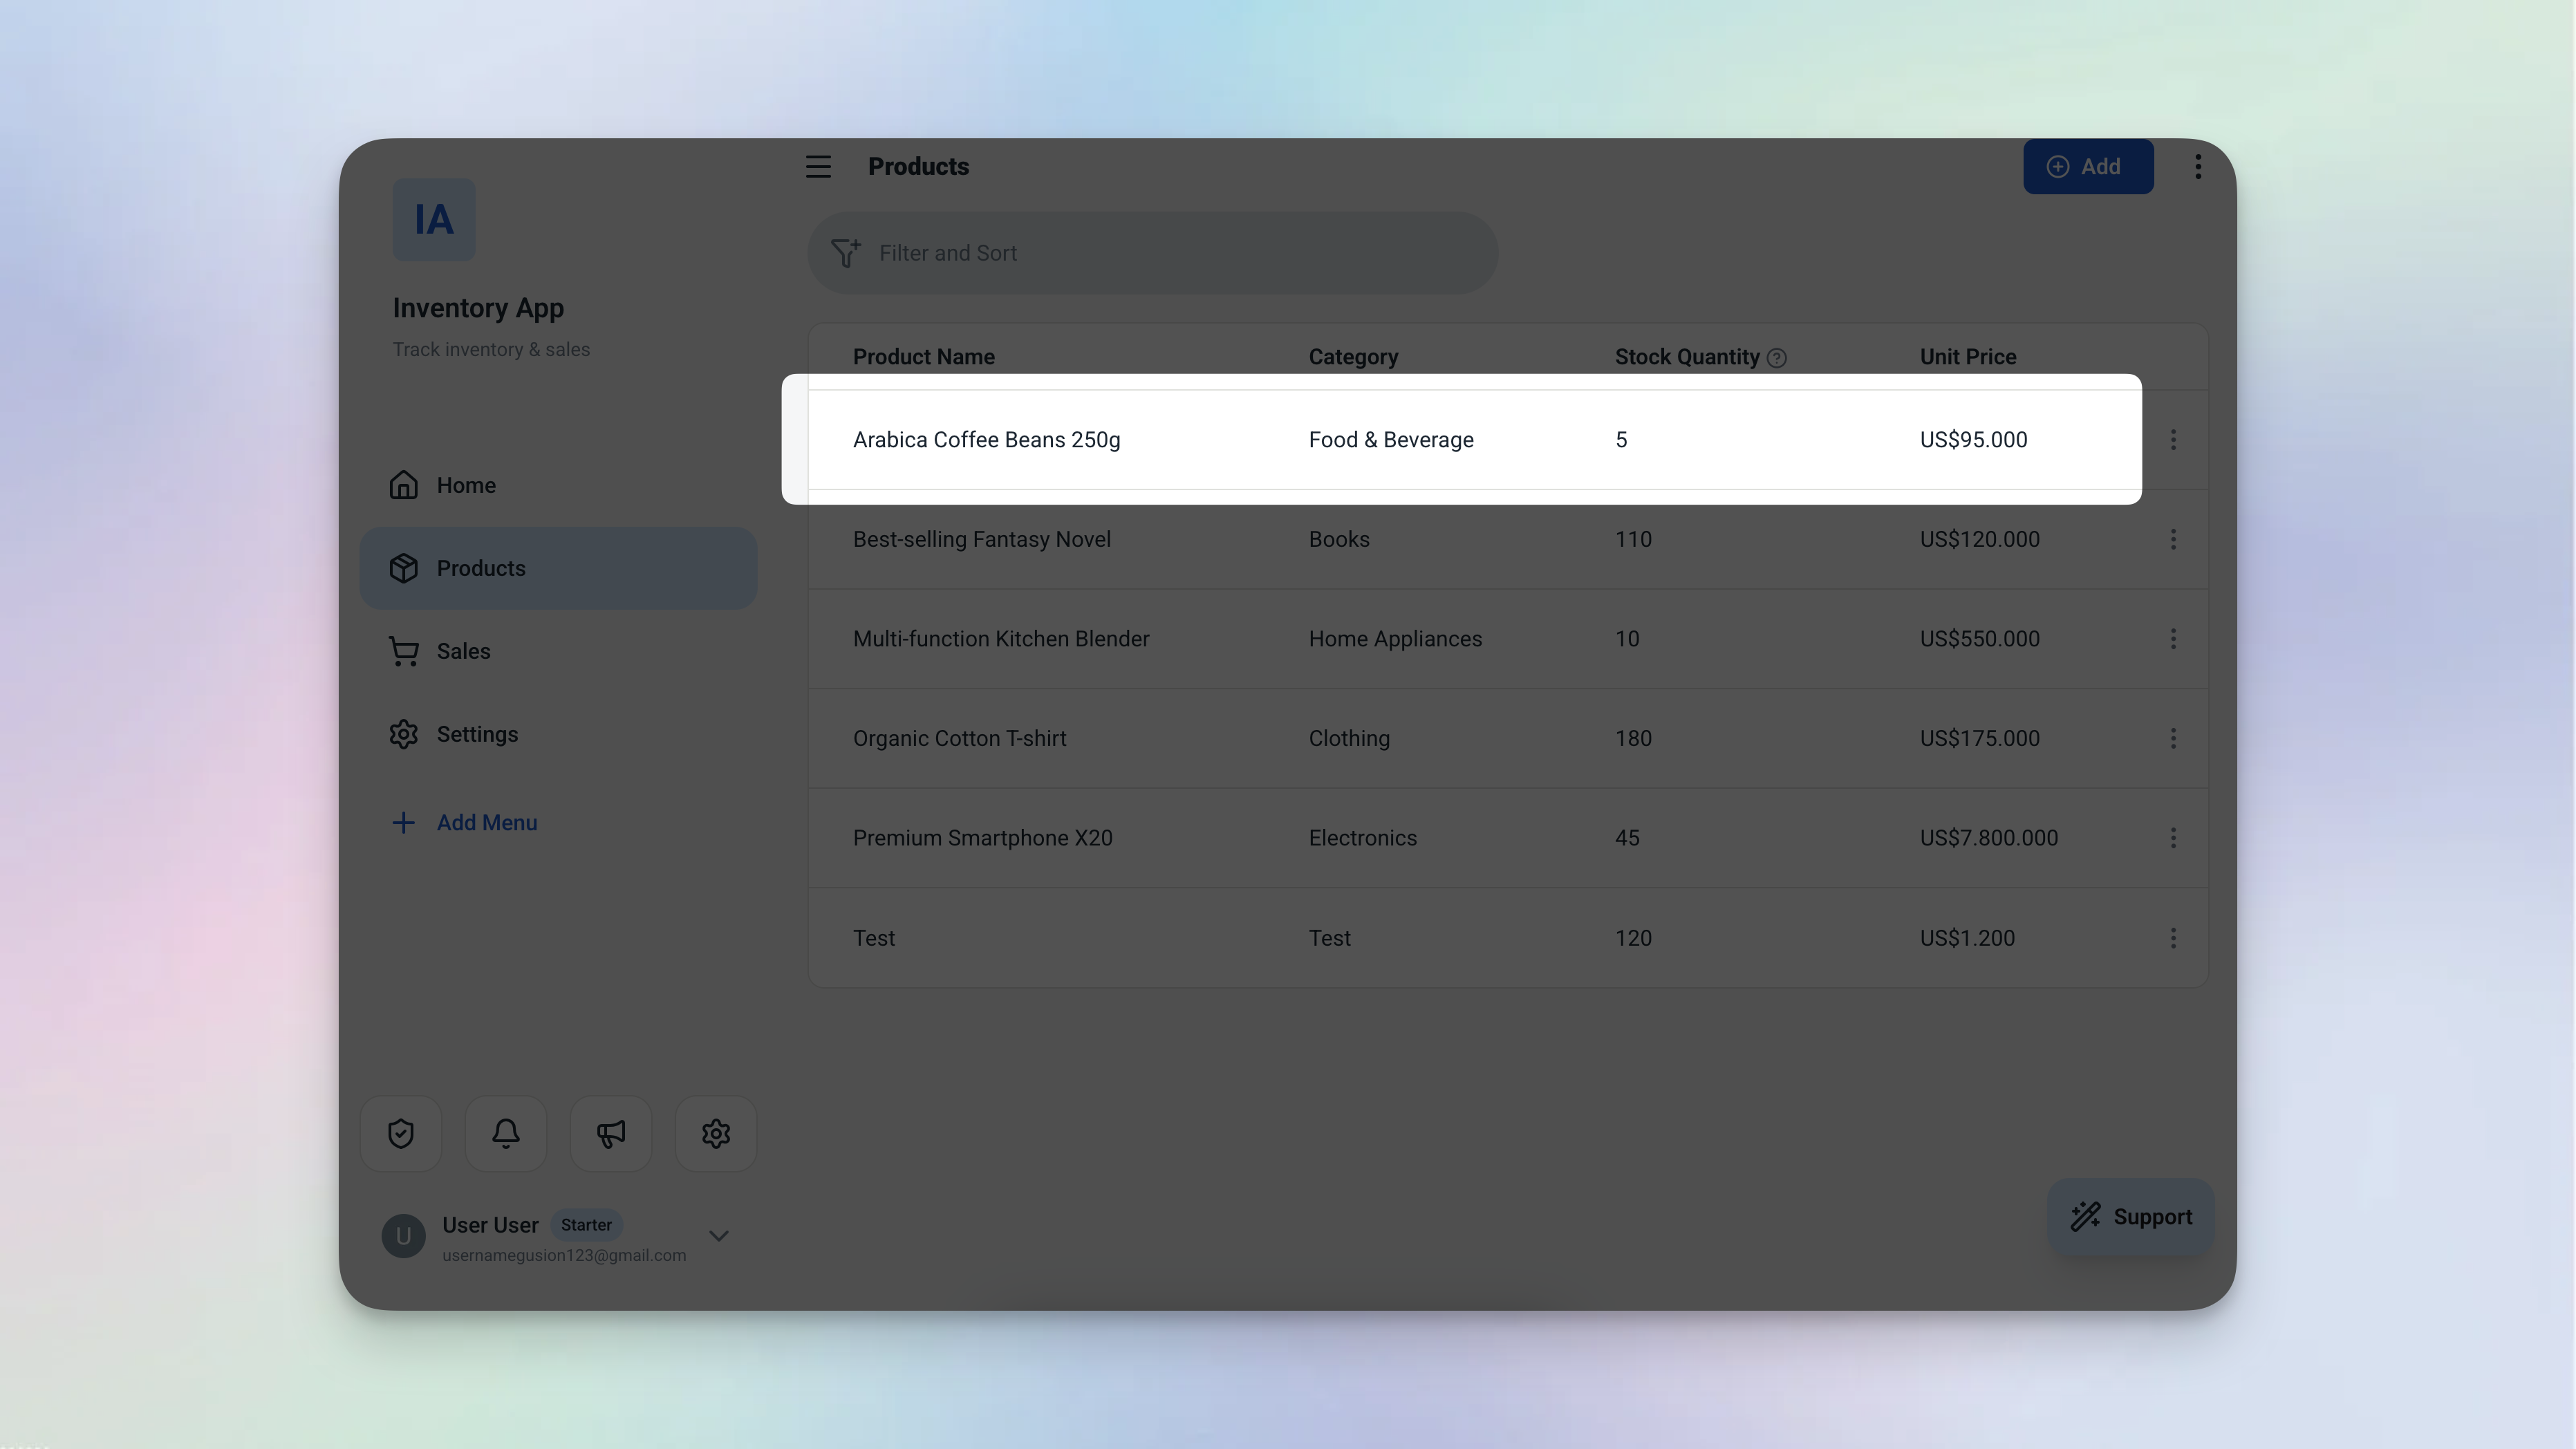Select Best-selling Fantasy Novel product name

coord(981,539)
